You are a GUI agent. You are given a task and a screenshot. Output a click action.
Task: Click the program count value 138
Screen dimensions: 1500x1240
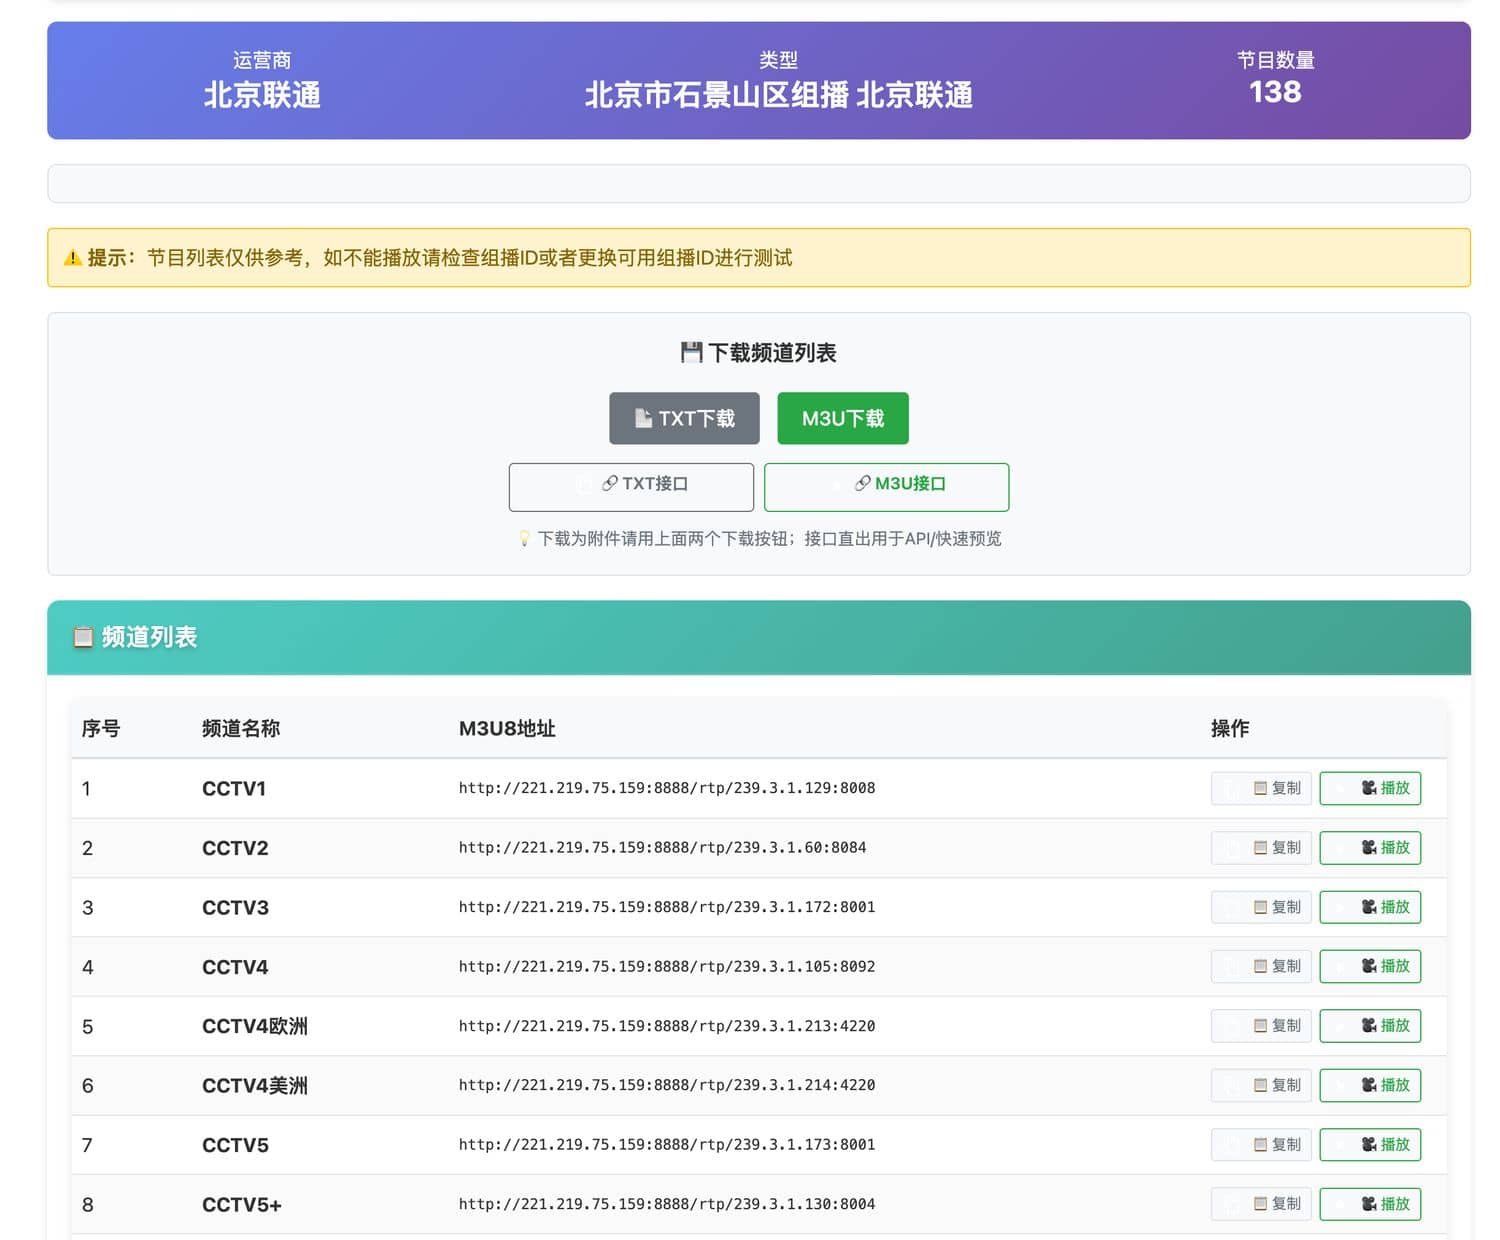point(1275,92)
